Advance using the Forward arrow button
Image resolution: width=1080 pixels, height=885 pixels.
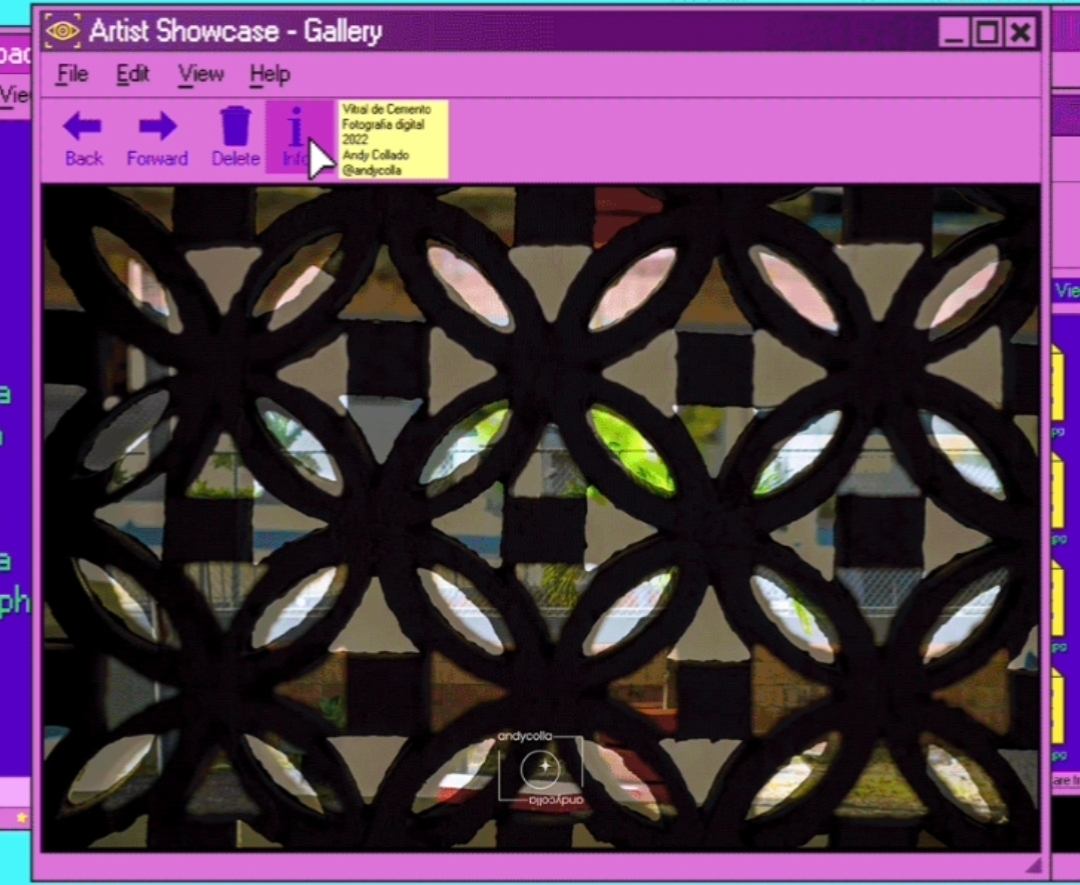point(157,138)
